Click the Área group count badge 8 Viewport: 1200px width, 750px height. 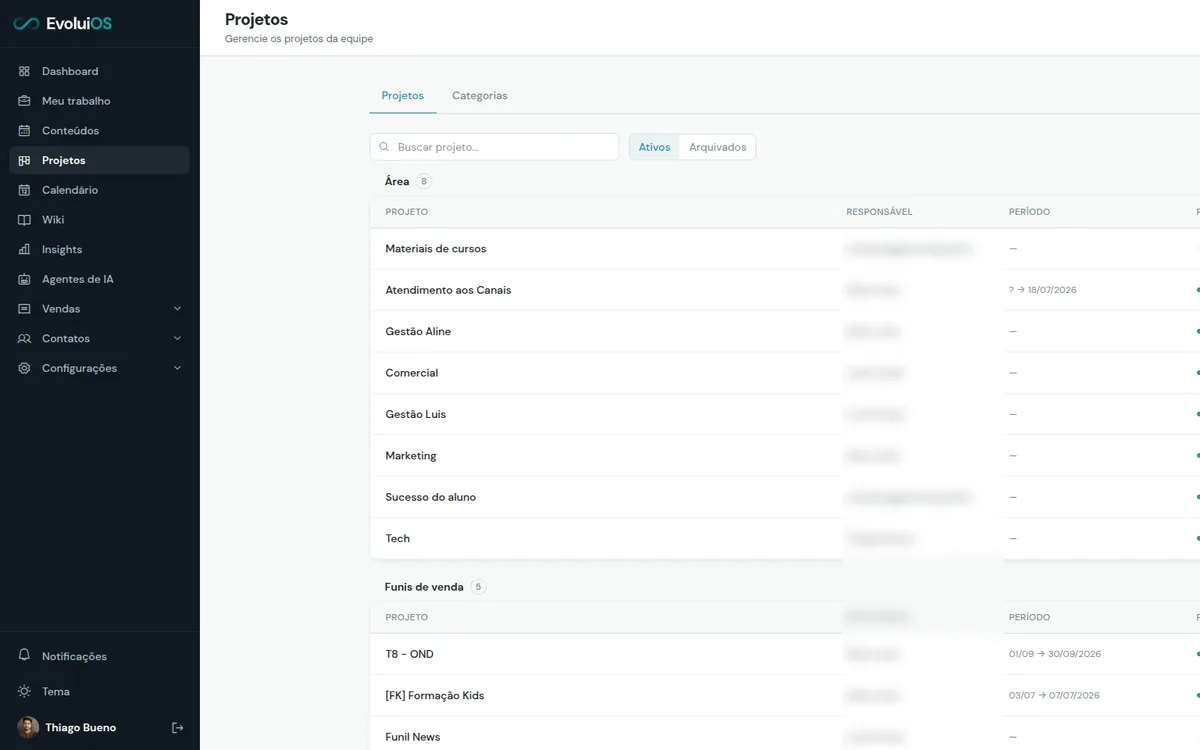[424, 181]
